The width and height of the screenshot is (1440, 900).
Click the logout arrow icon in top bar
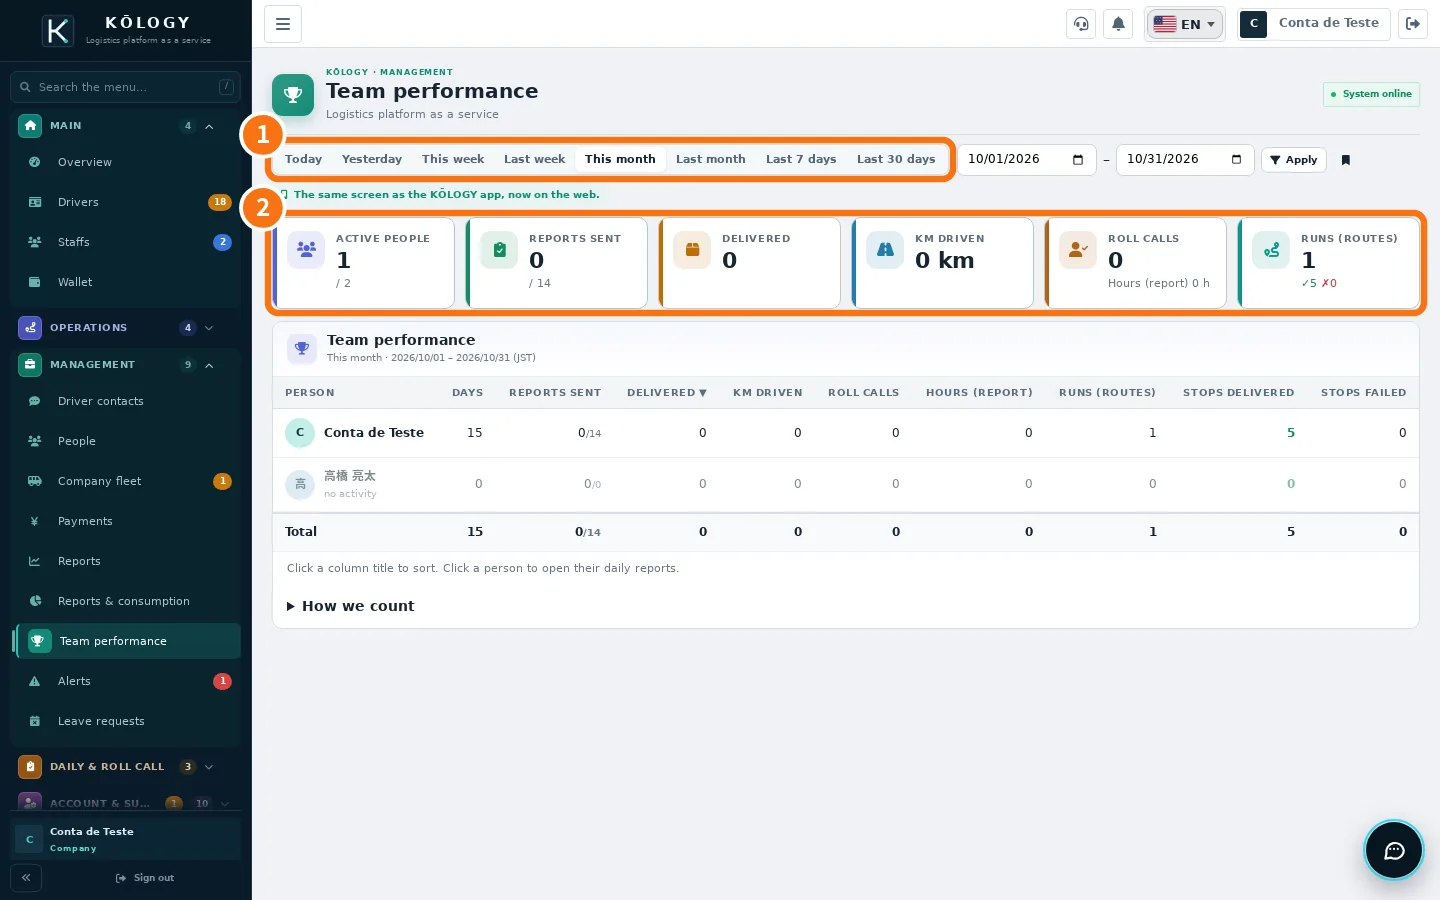pos(1413,24)
